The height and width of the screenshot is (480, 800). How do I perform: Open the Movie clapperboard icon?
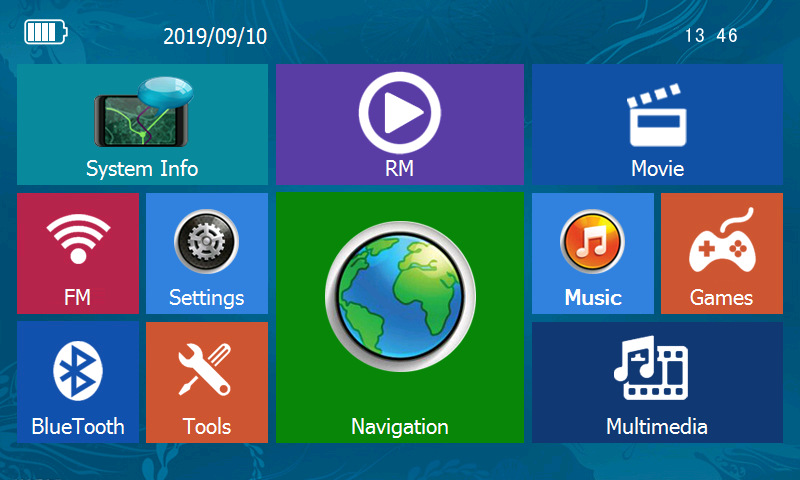[x=657, y=115]
